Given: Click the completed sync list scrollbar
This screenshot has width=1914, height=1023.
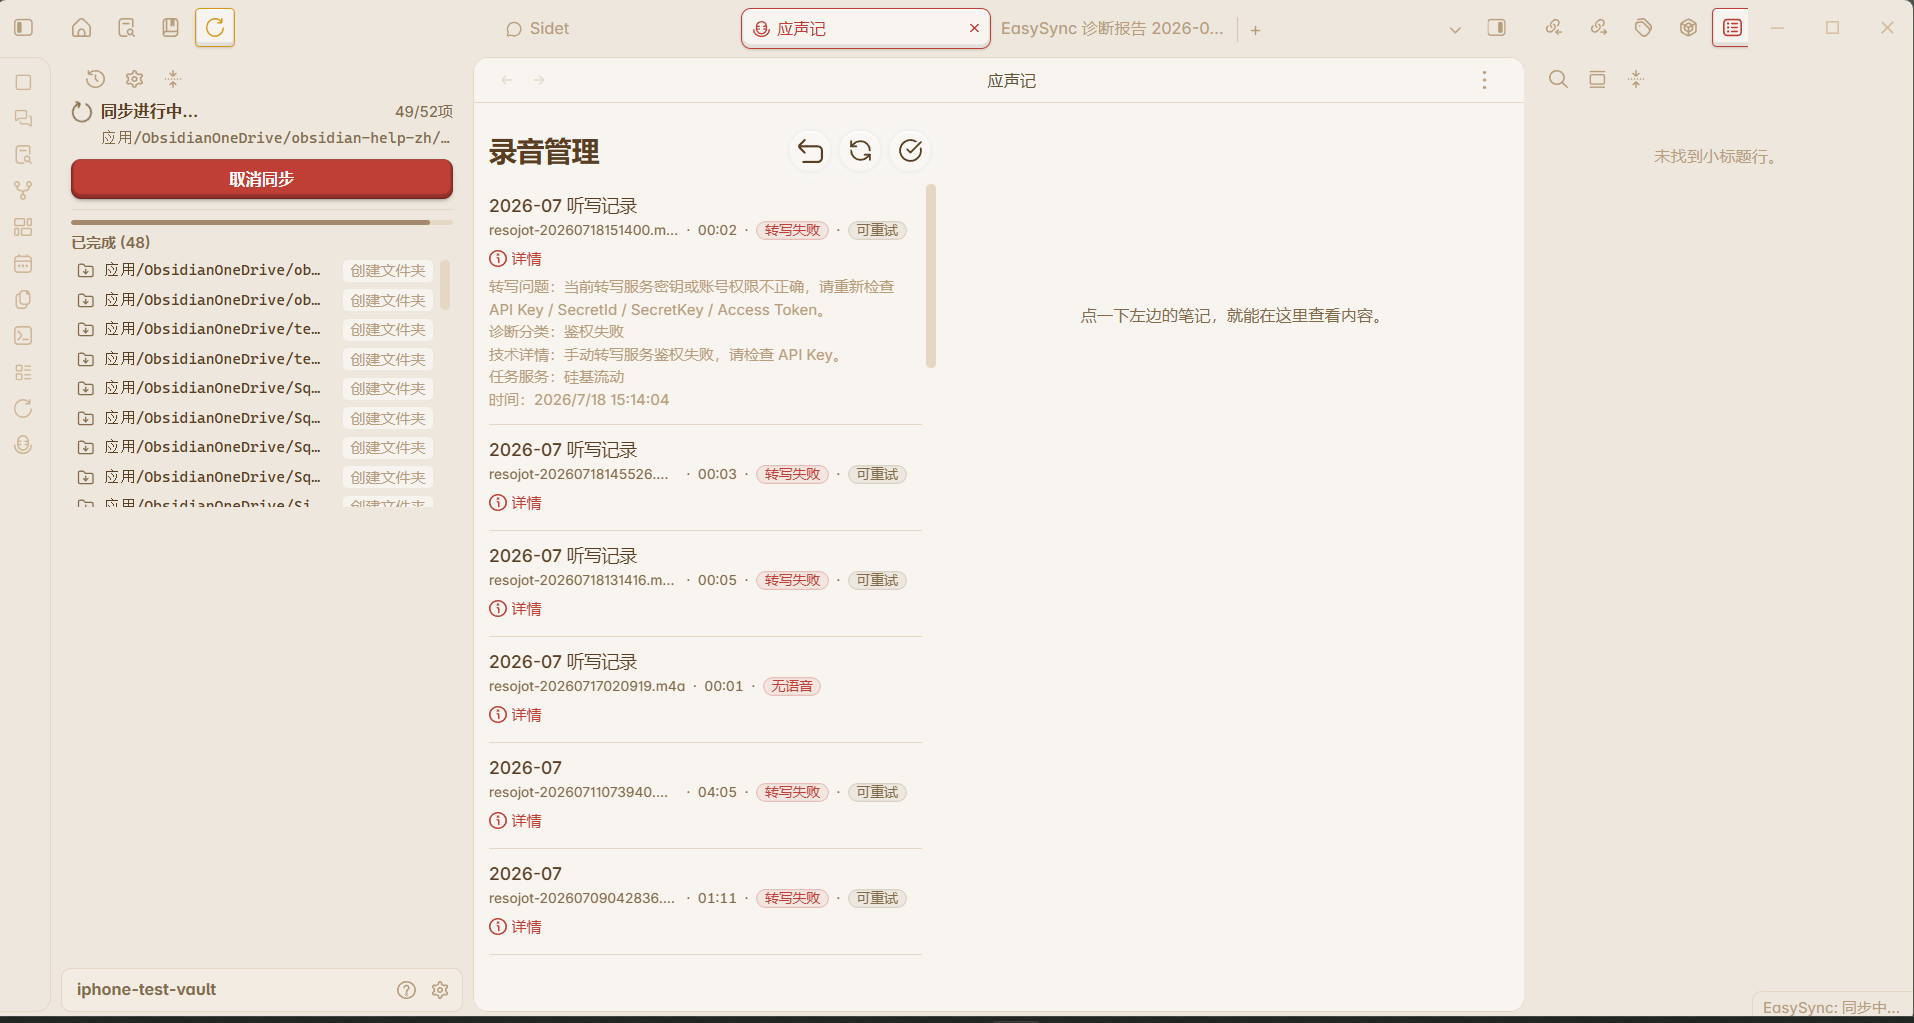Looking at the screenshot, I should 445,284.
